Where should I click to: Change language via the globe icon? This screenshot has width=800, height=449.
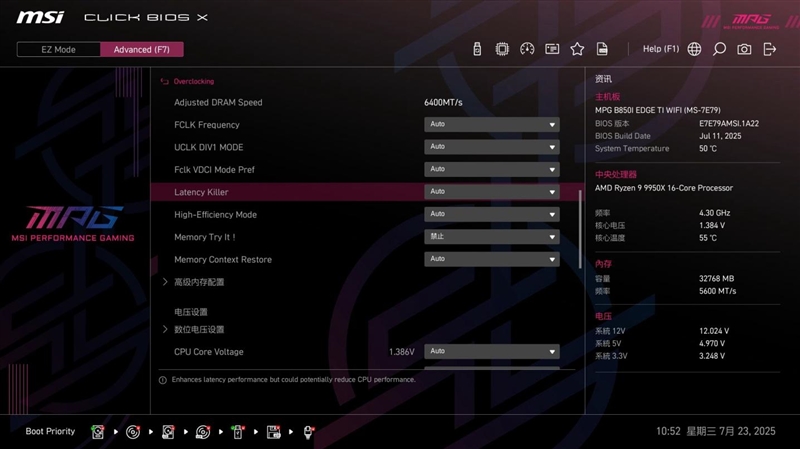pos(694,49)
